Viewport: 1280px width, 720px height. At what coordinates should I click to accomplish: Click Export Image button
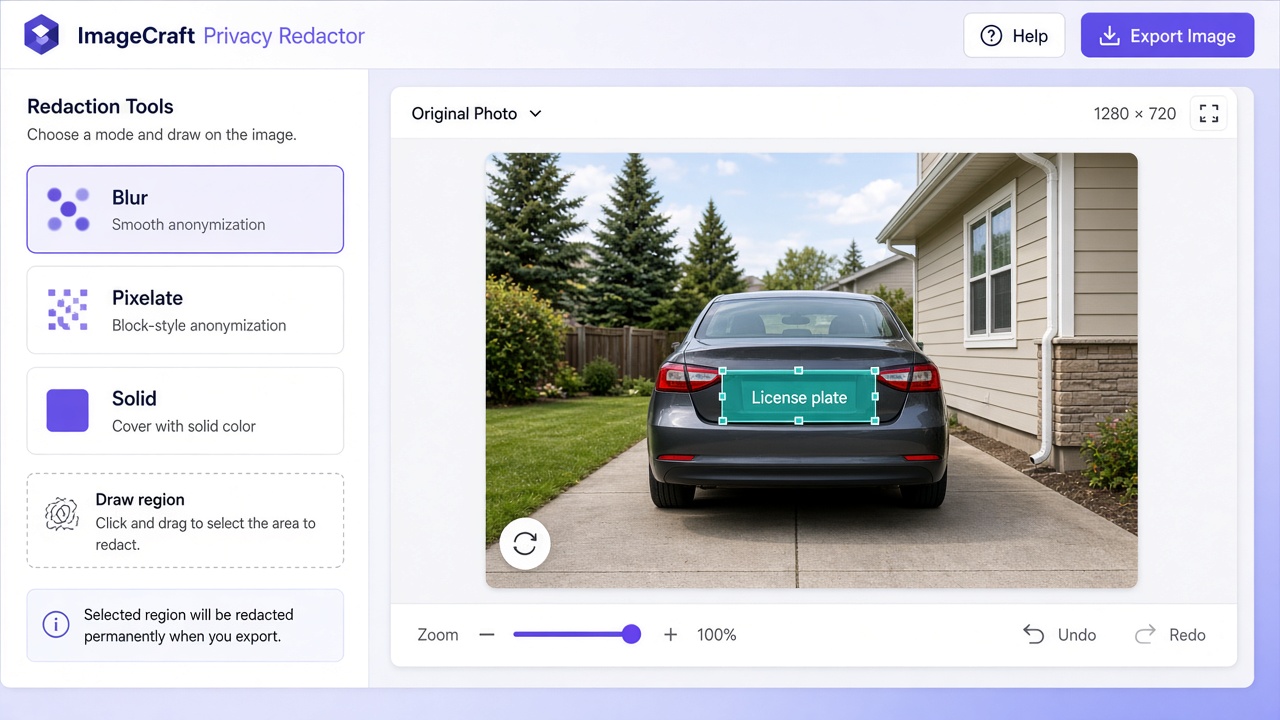(1167, 36)
